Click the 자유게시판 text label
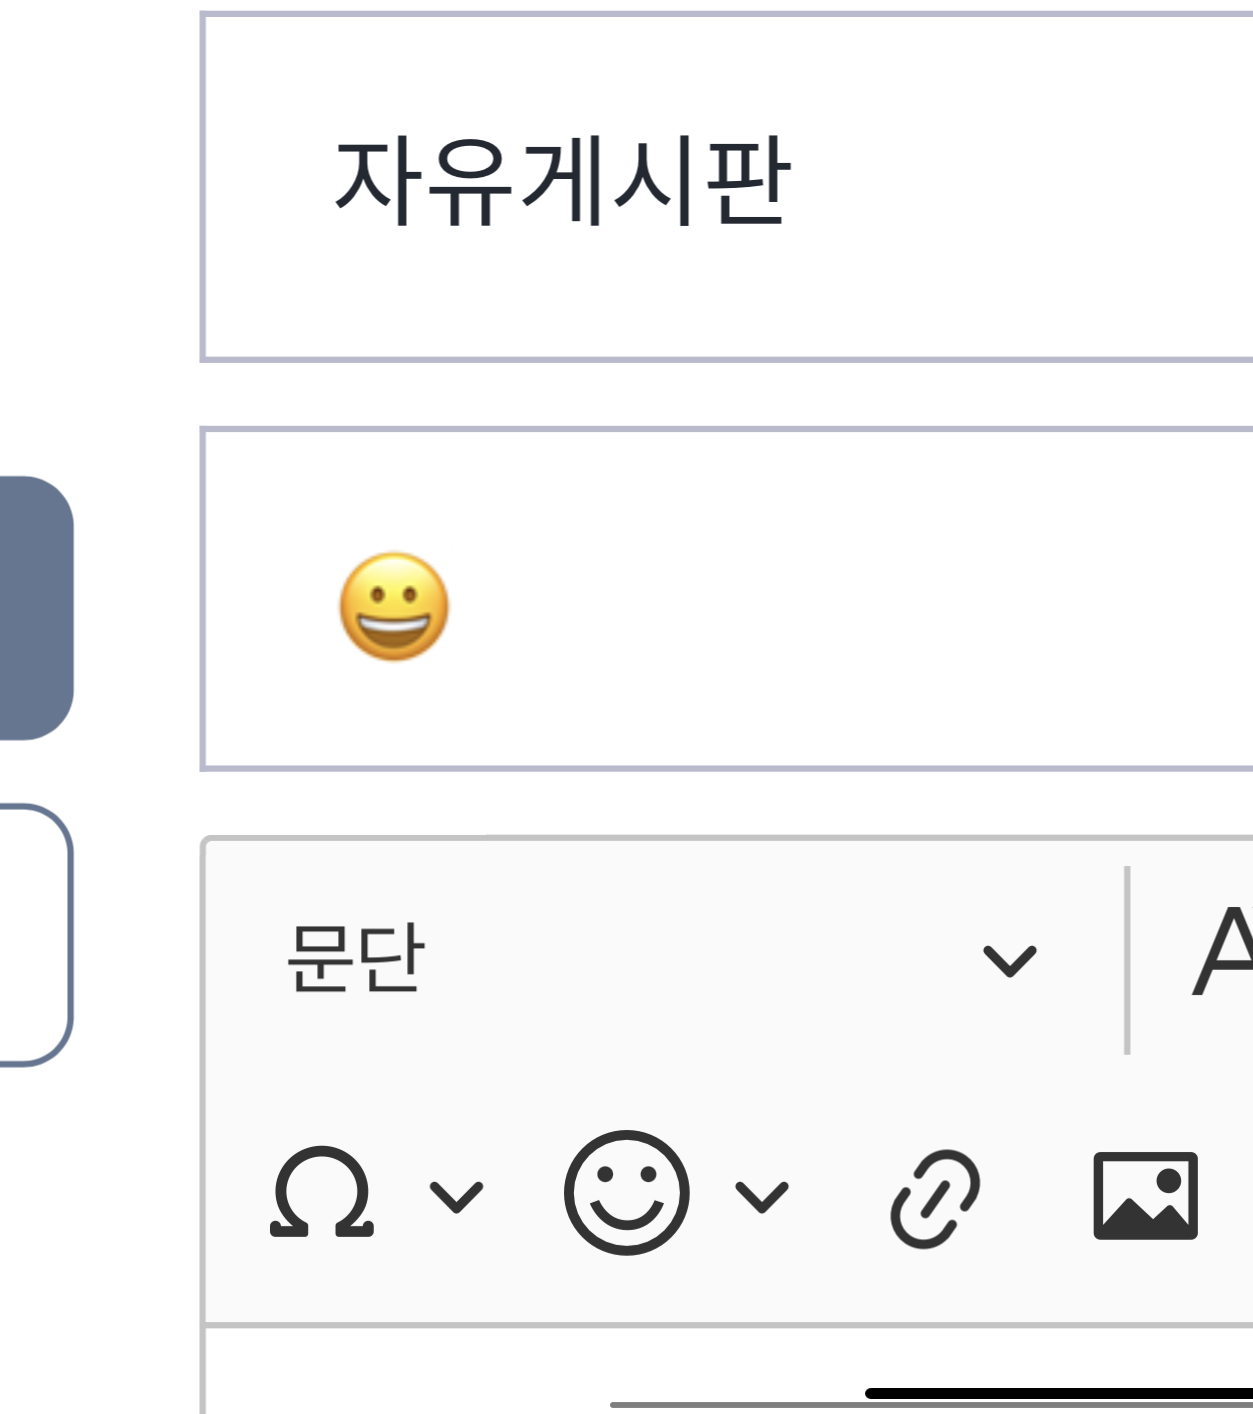Screen dimensions: 1253x1414 pos(562,184)
